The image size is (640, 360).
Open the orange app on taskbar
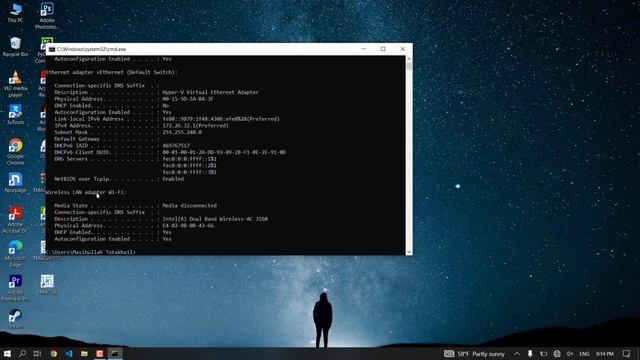click(x=100, y=353)
